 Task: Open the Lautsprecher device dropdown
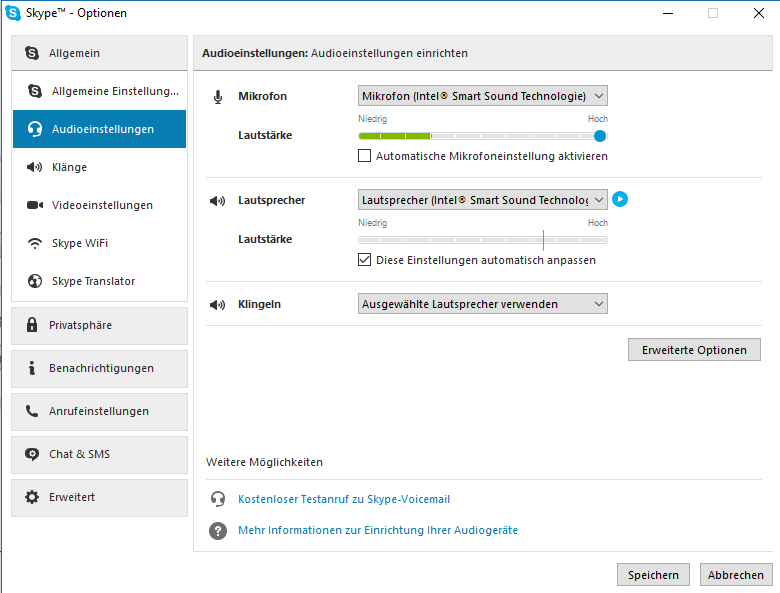click(483, 199)
